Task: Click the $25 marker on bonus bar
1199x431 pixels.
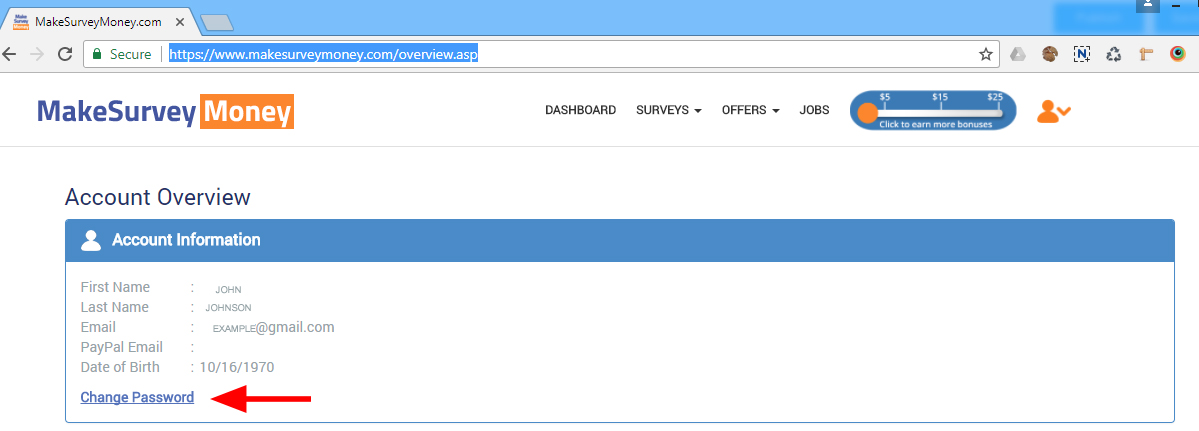Action: coord(995,97)
